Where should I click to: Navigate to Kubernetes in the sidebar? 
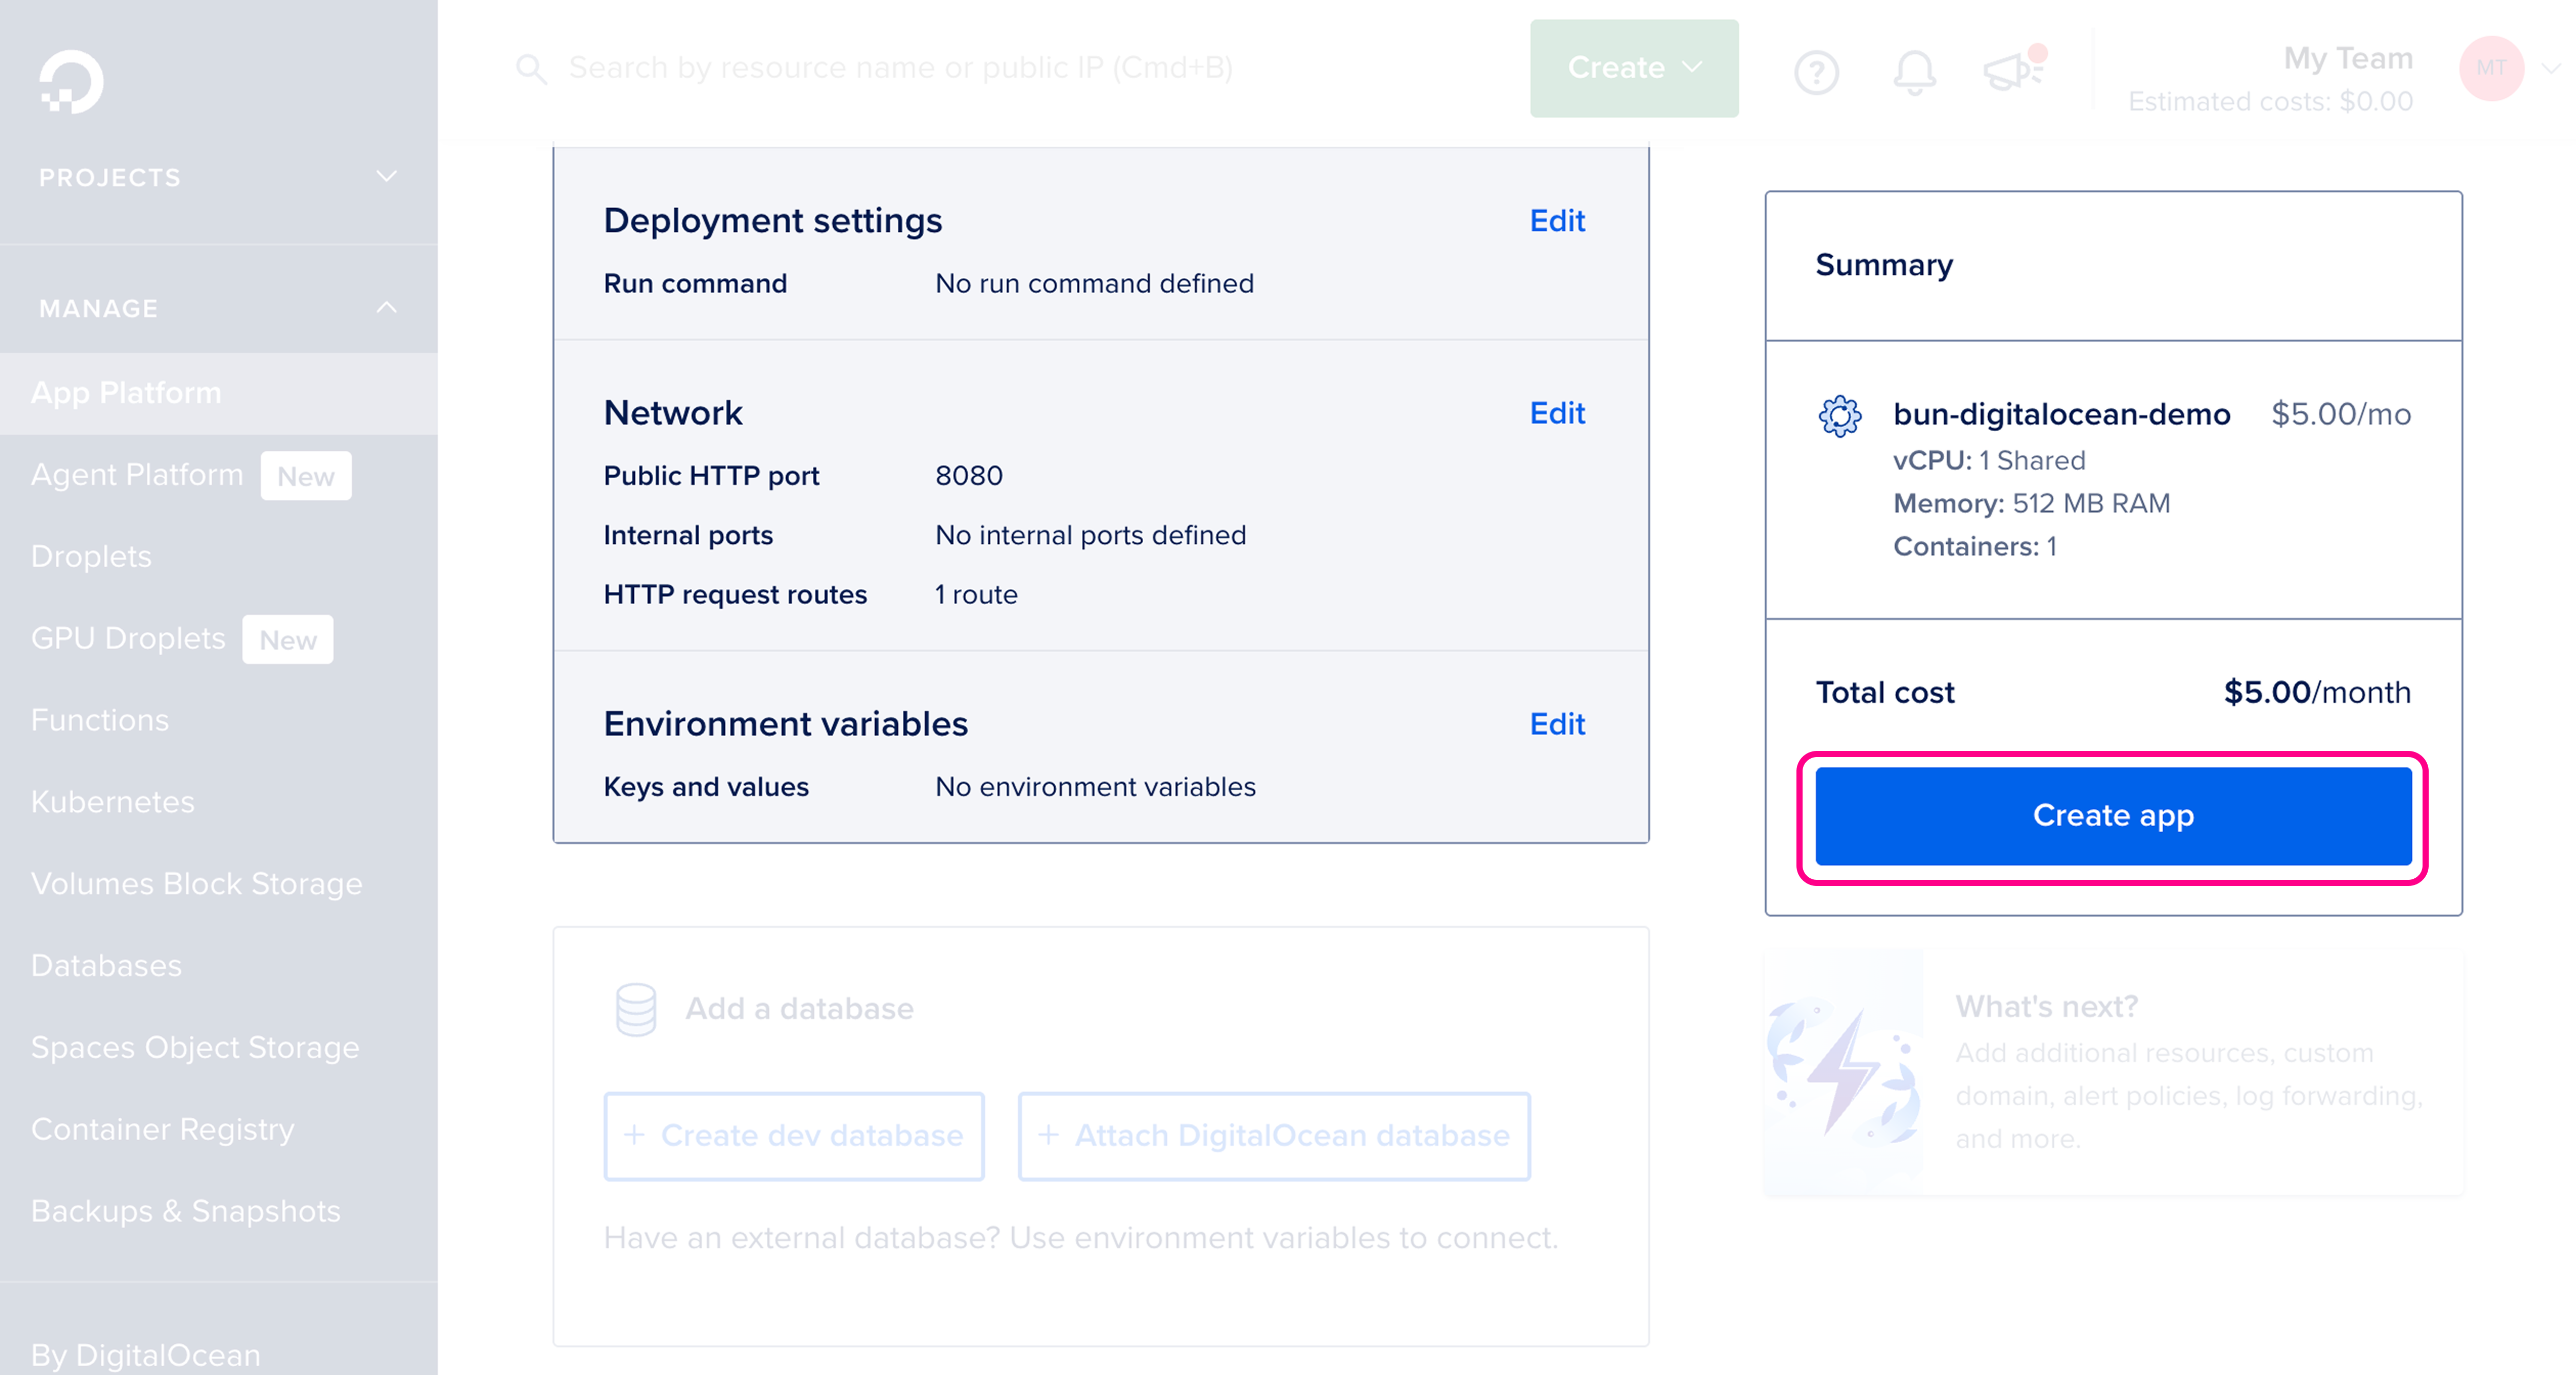(113, 801)
